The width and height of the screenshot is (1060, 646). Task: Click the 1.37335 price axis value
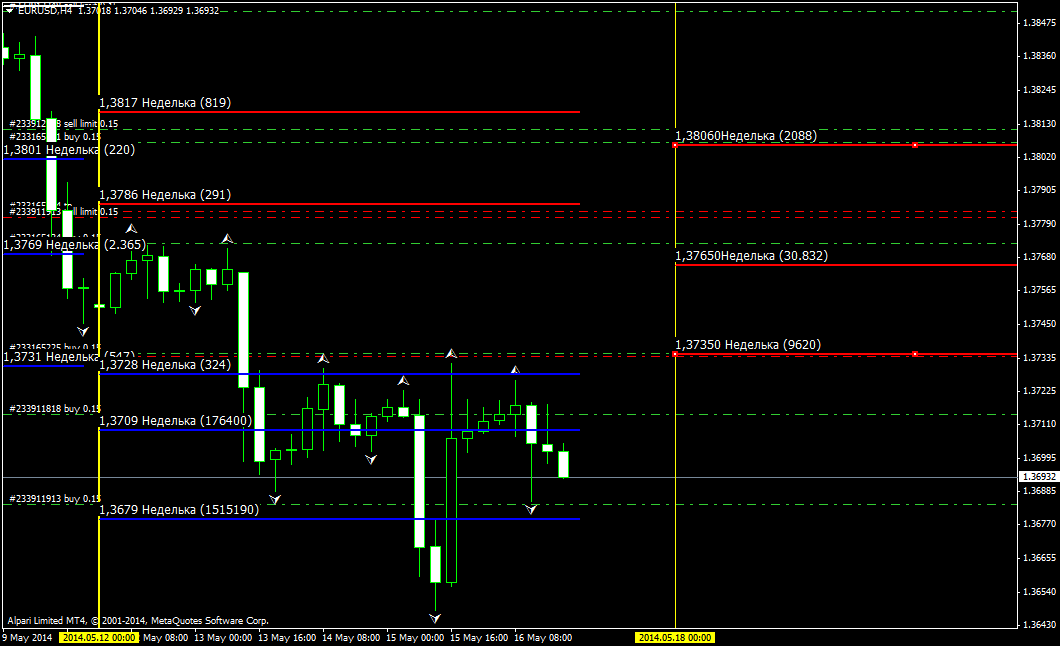point(1040,357)
